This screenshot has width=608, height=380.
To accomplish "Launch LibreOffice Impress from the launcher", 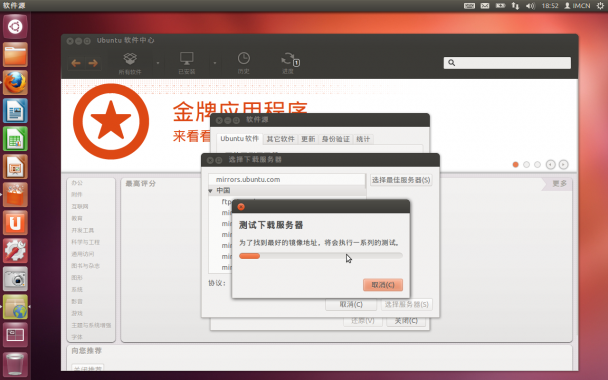I will [x=15, y=167].
